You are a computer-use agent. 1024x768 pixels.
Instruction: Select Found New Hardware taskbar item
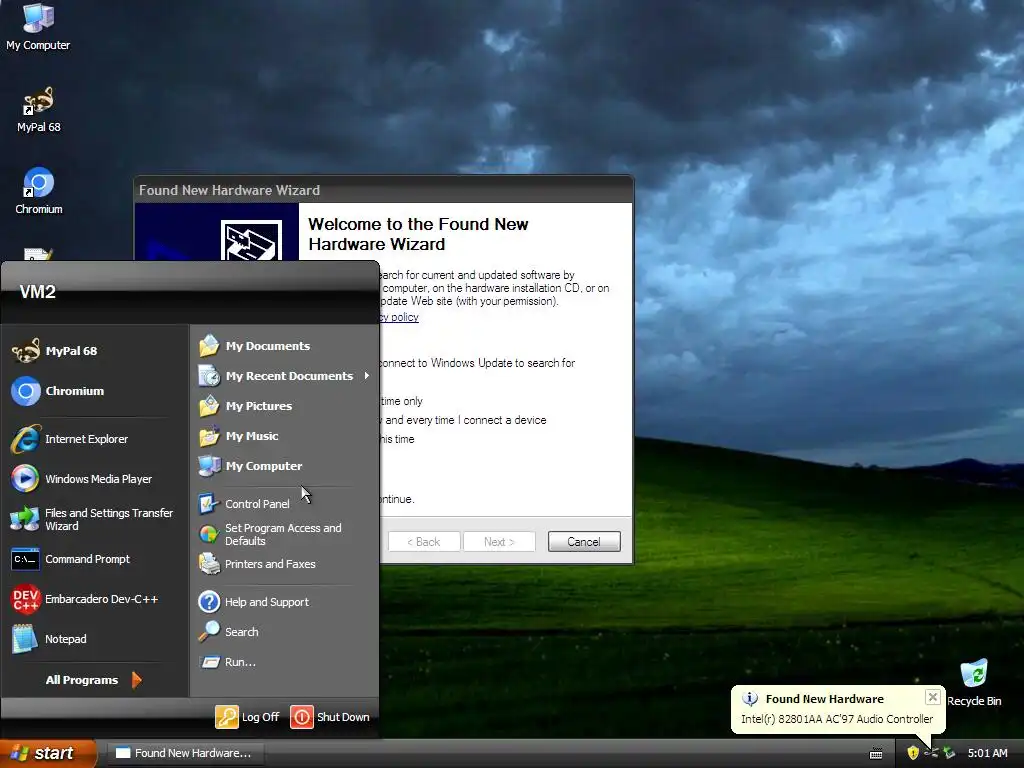coord(184,753)
